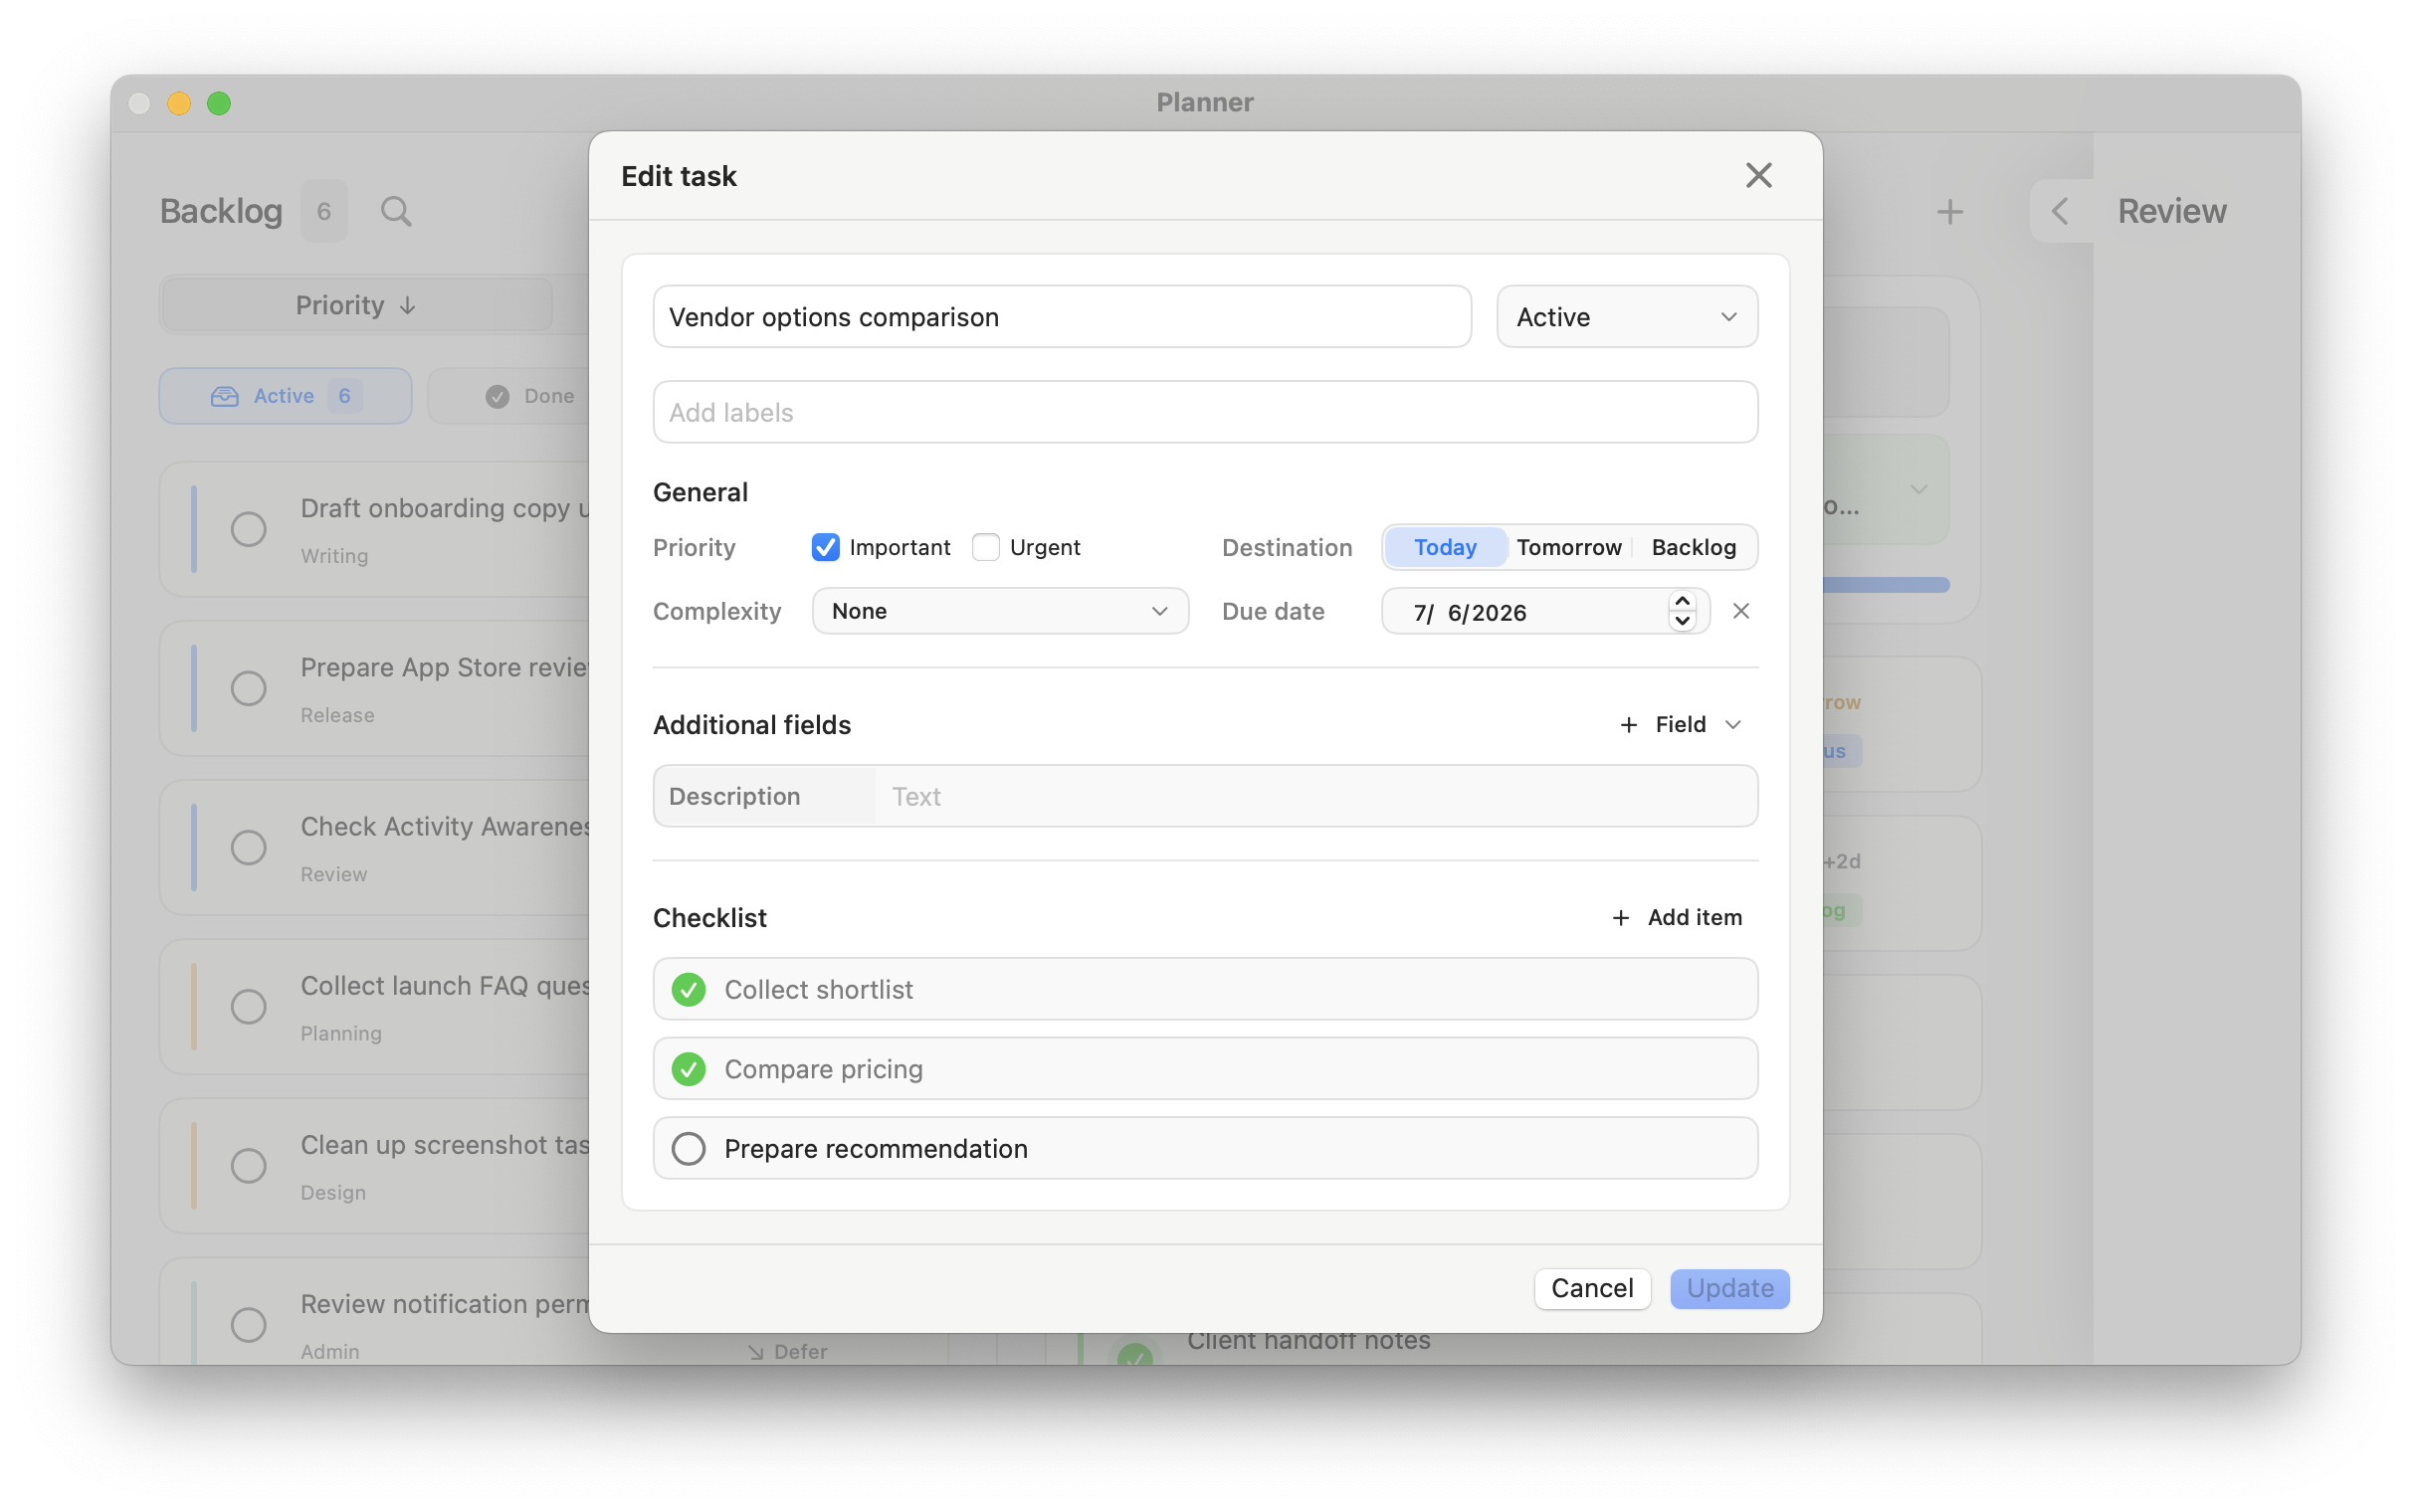This screenshot has height=1512, width=2412.
Task: Click the Backlog count badge showing 6
Action: [x=324, y=211]
